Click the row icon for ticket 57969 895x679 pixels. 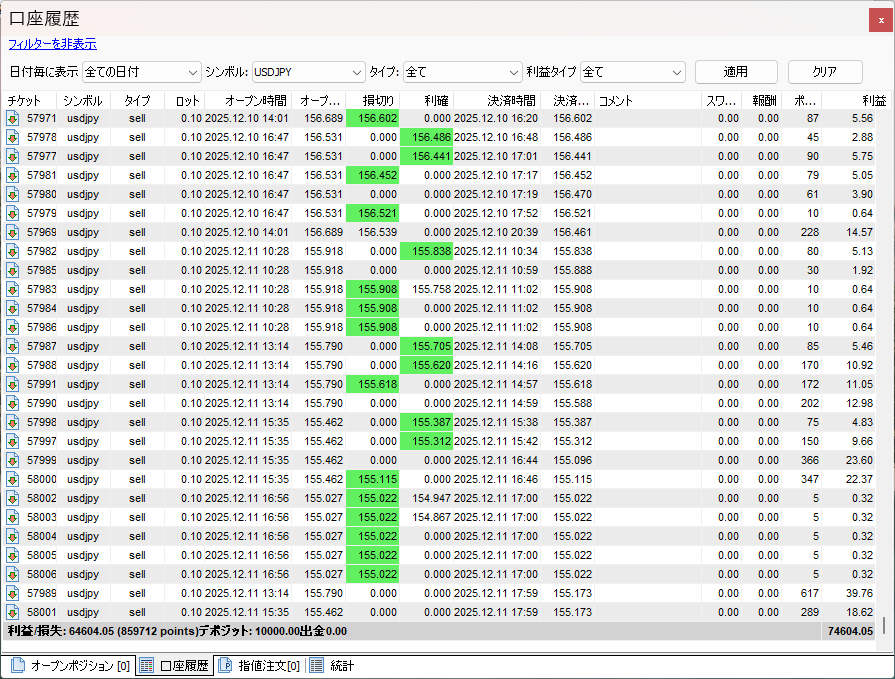point(13,232)
